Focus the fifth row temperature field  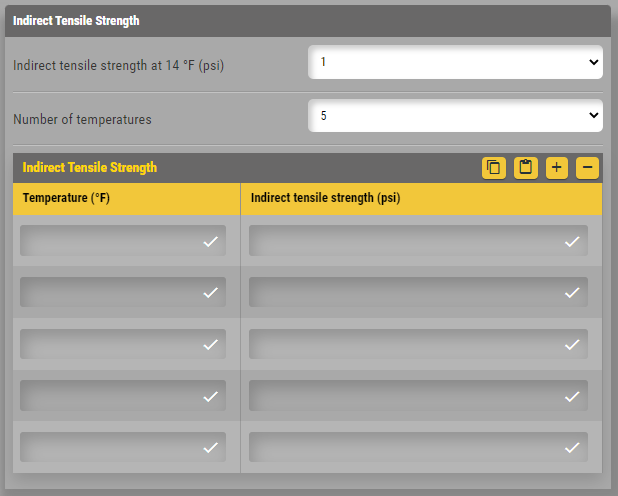click(110, 447)
